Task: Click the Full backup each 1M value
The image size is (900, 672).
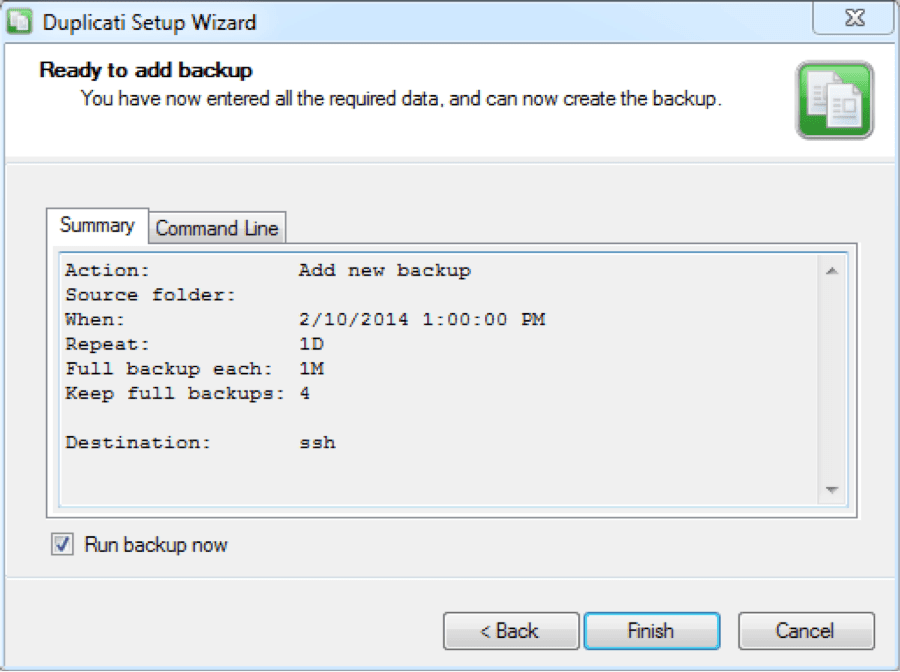Action: pos(311,369)
